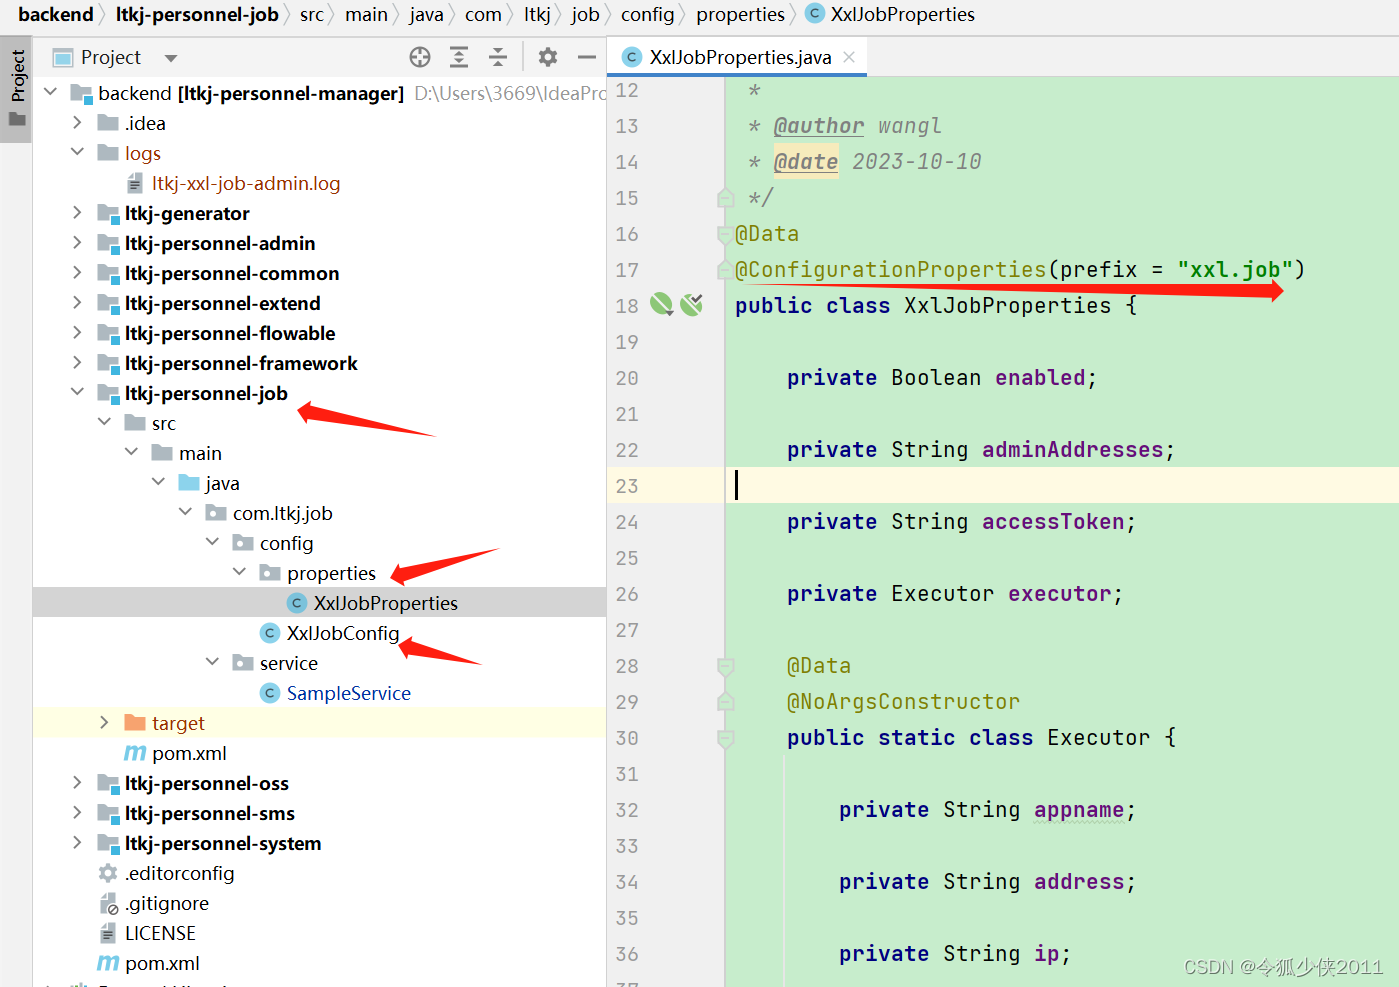Close the XxlJobProperties.java tab

click(849, 57)
